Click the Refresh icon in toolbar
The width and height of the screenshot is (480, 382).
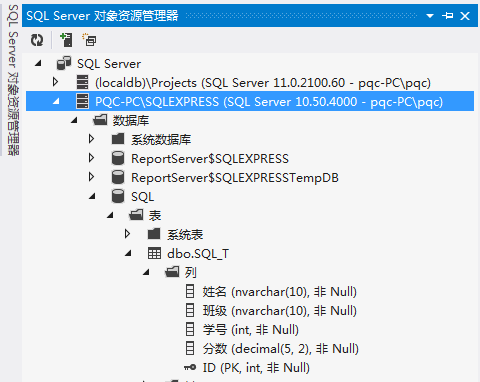(37, 40)
